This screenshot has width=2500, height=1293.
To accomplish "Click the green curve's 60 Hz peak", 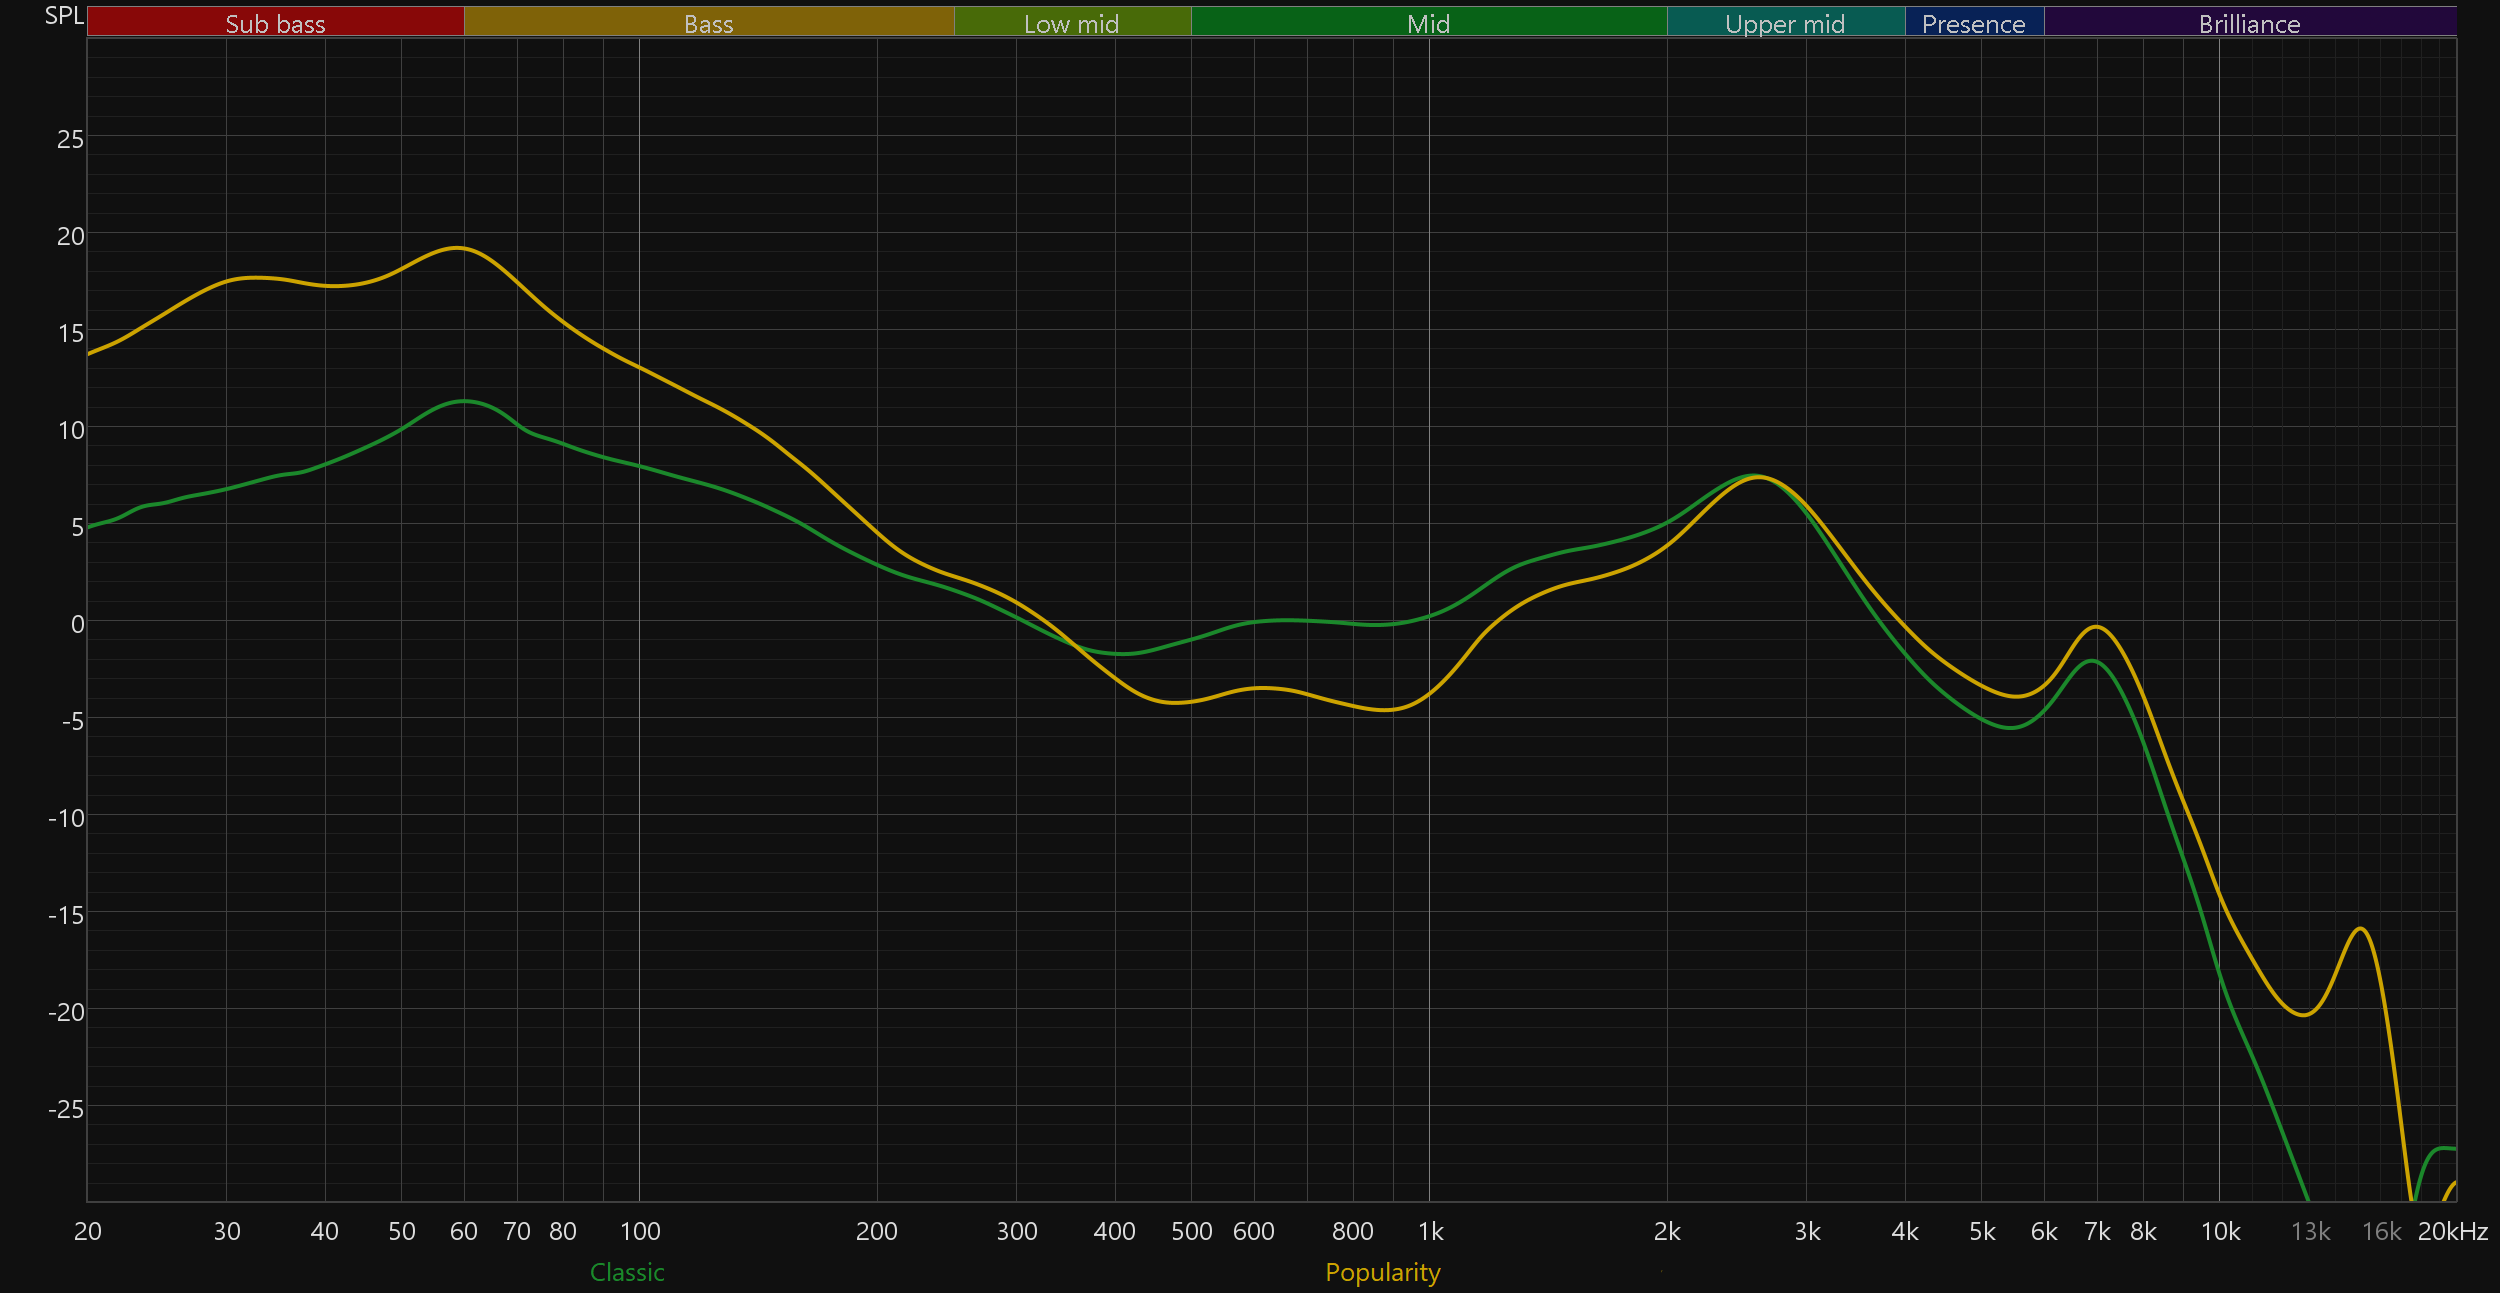I will [x=463, y=401].
